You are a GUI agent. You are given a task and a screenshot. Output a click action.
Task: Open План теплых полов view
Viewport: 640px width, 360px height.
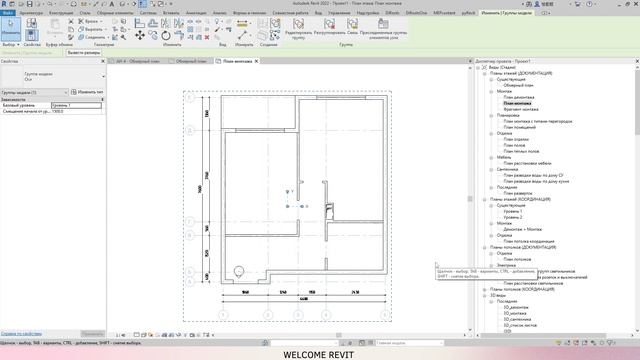[521, 151]
